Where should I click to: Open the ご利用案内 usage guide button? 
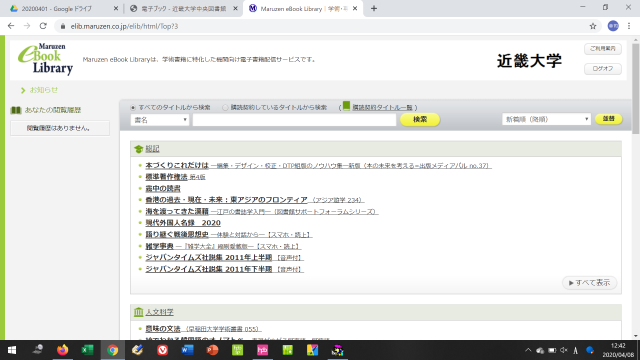pyautogui.click(x=603, y=49)
